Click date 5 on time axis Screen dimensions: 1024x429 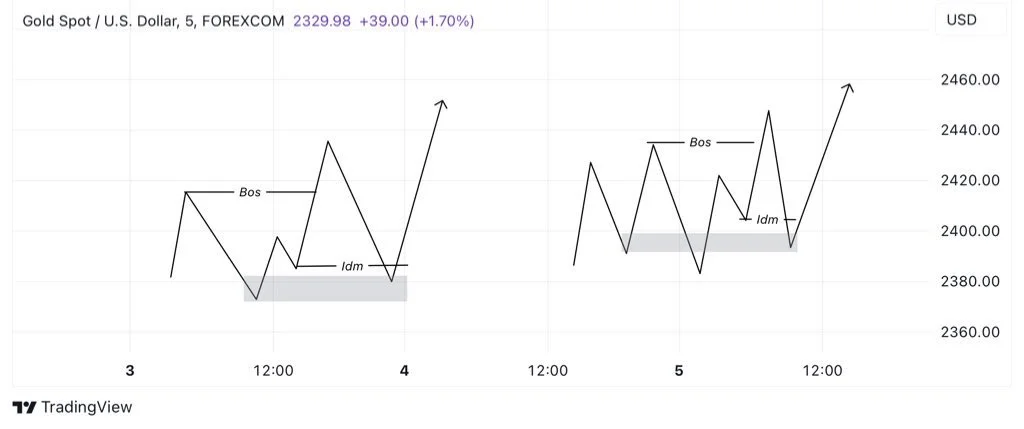pos(679,372)
